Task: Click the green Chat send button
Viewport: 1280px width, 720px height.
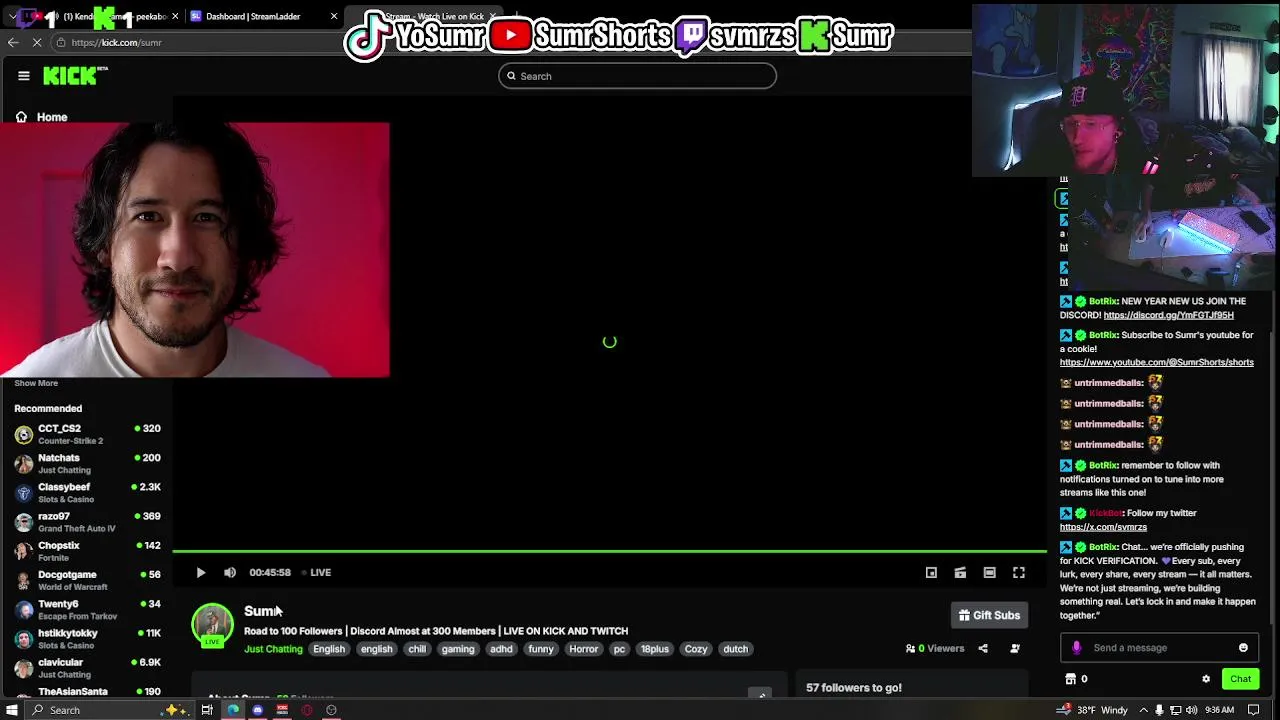Action: 1240,679
